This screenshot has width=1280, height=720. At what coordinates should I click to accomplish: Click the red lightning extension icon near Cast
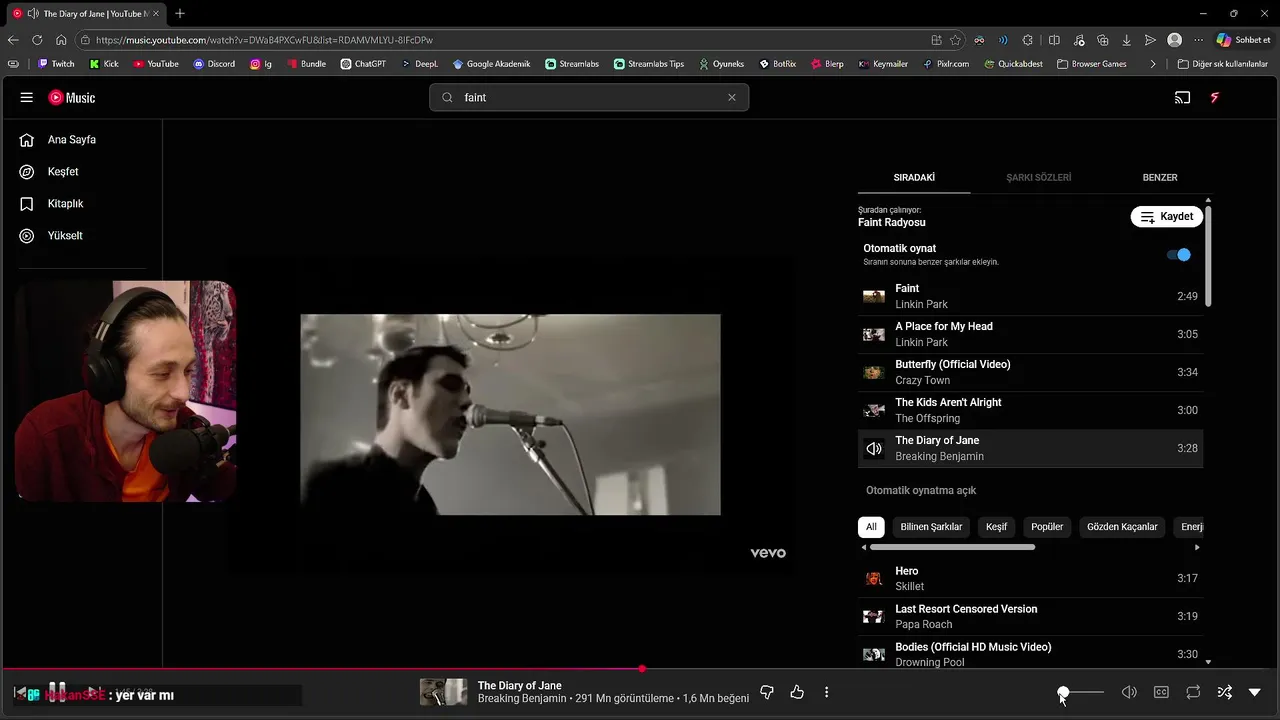(x=1215, y=98)
